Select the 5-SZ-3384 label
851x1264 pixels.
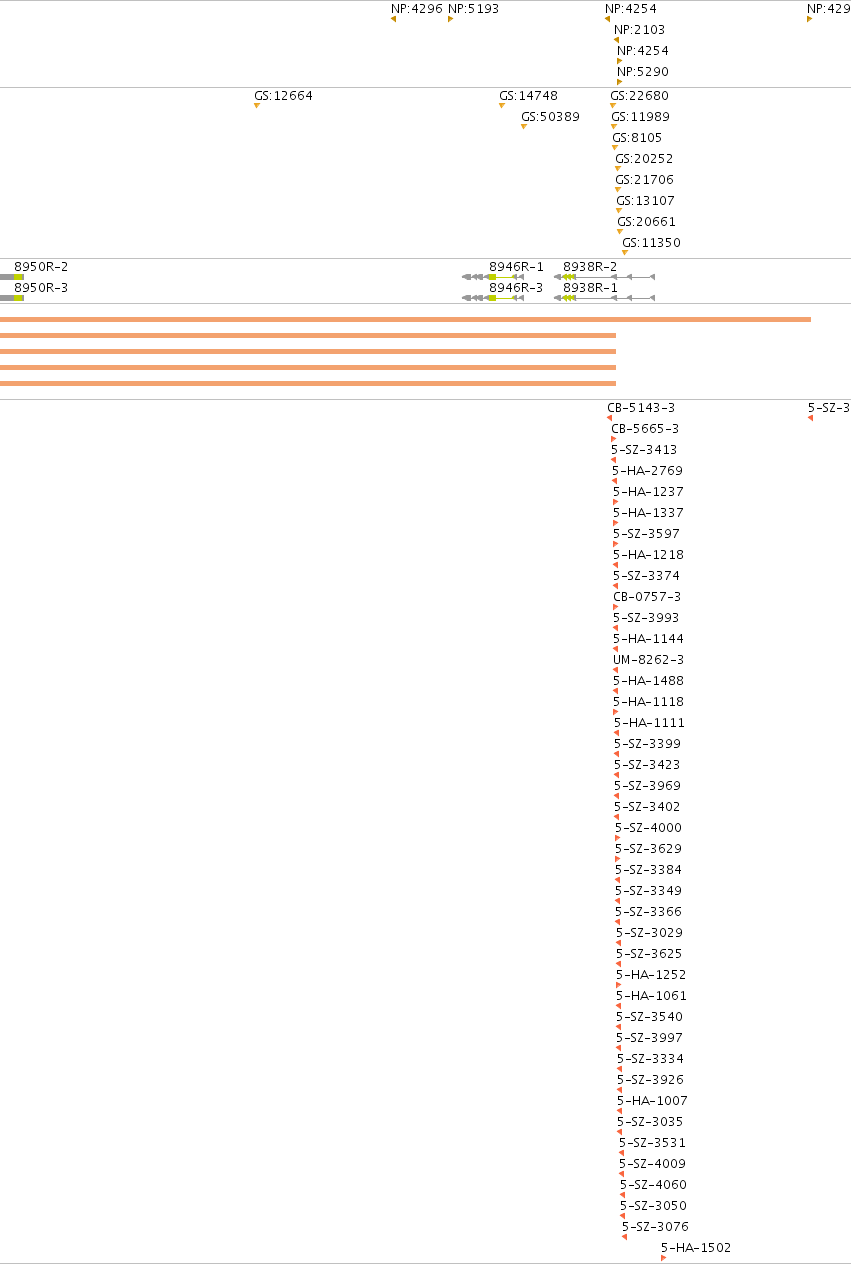point(648,870)
